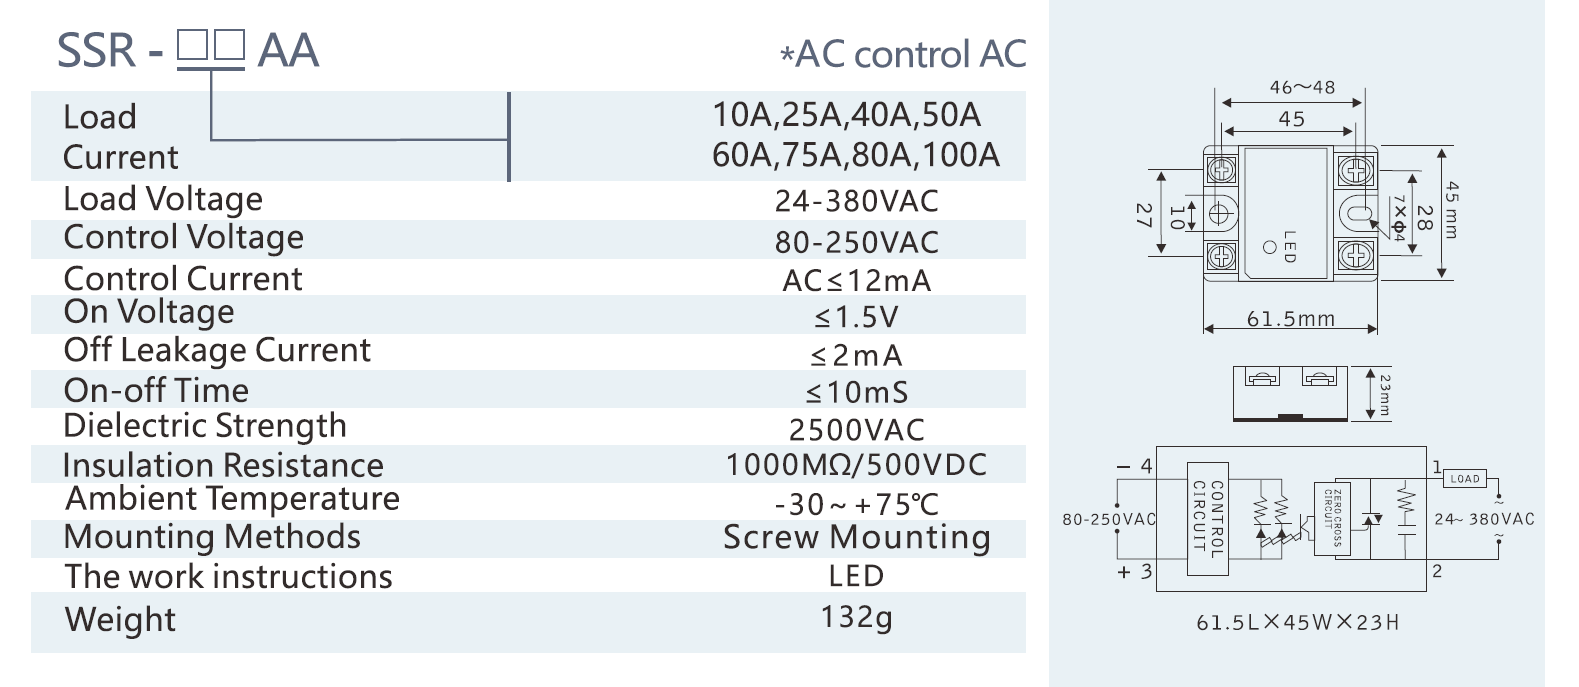
Task: Click the "*AC control AC" heading
Action: (903, 55)
